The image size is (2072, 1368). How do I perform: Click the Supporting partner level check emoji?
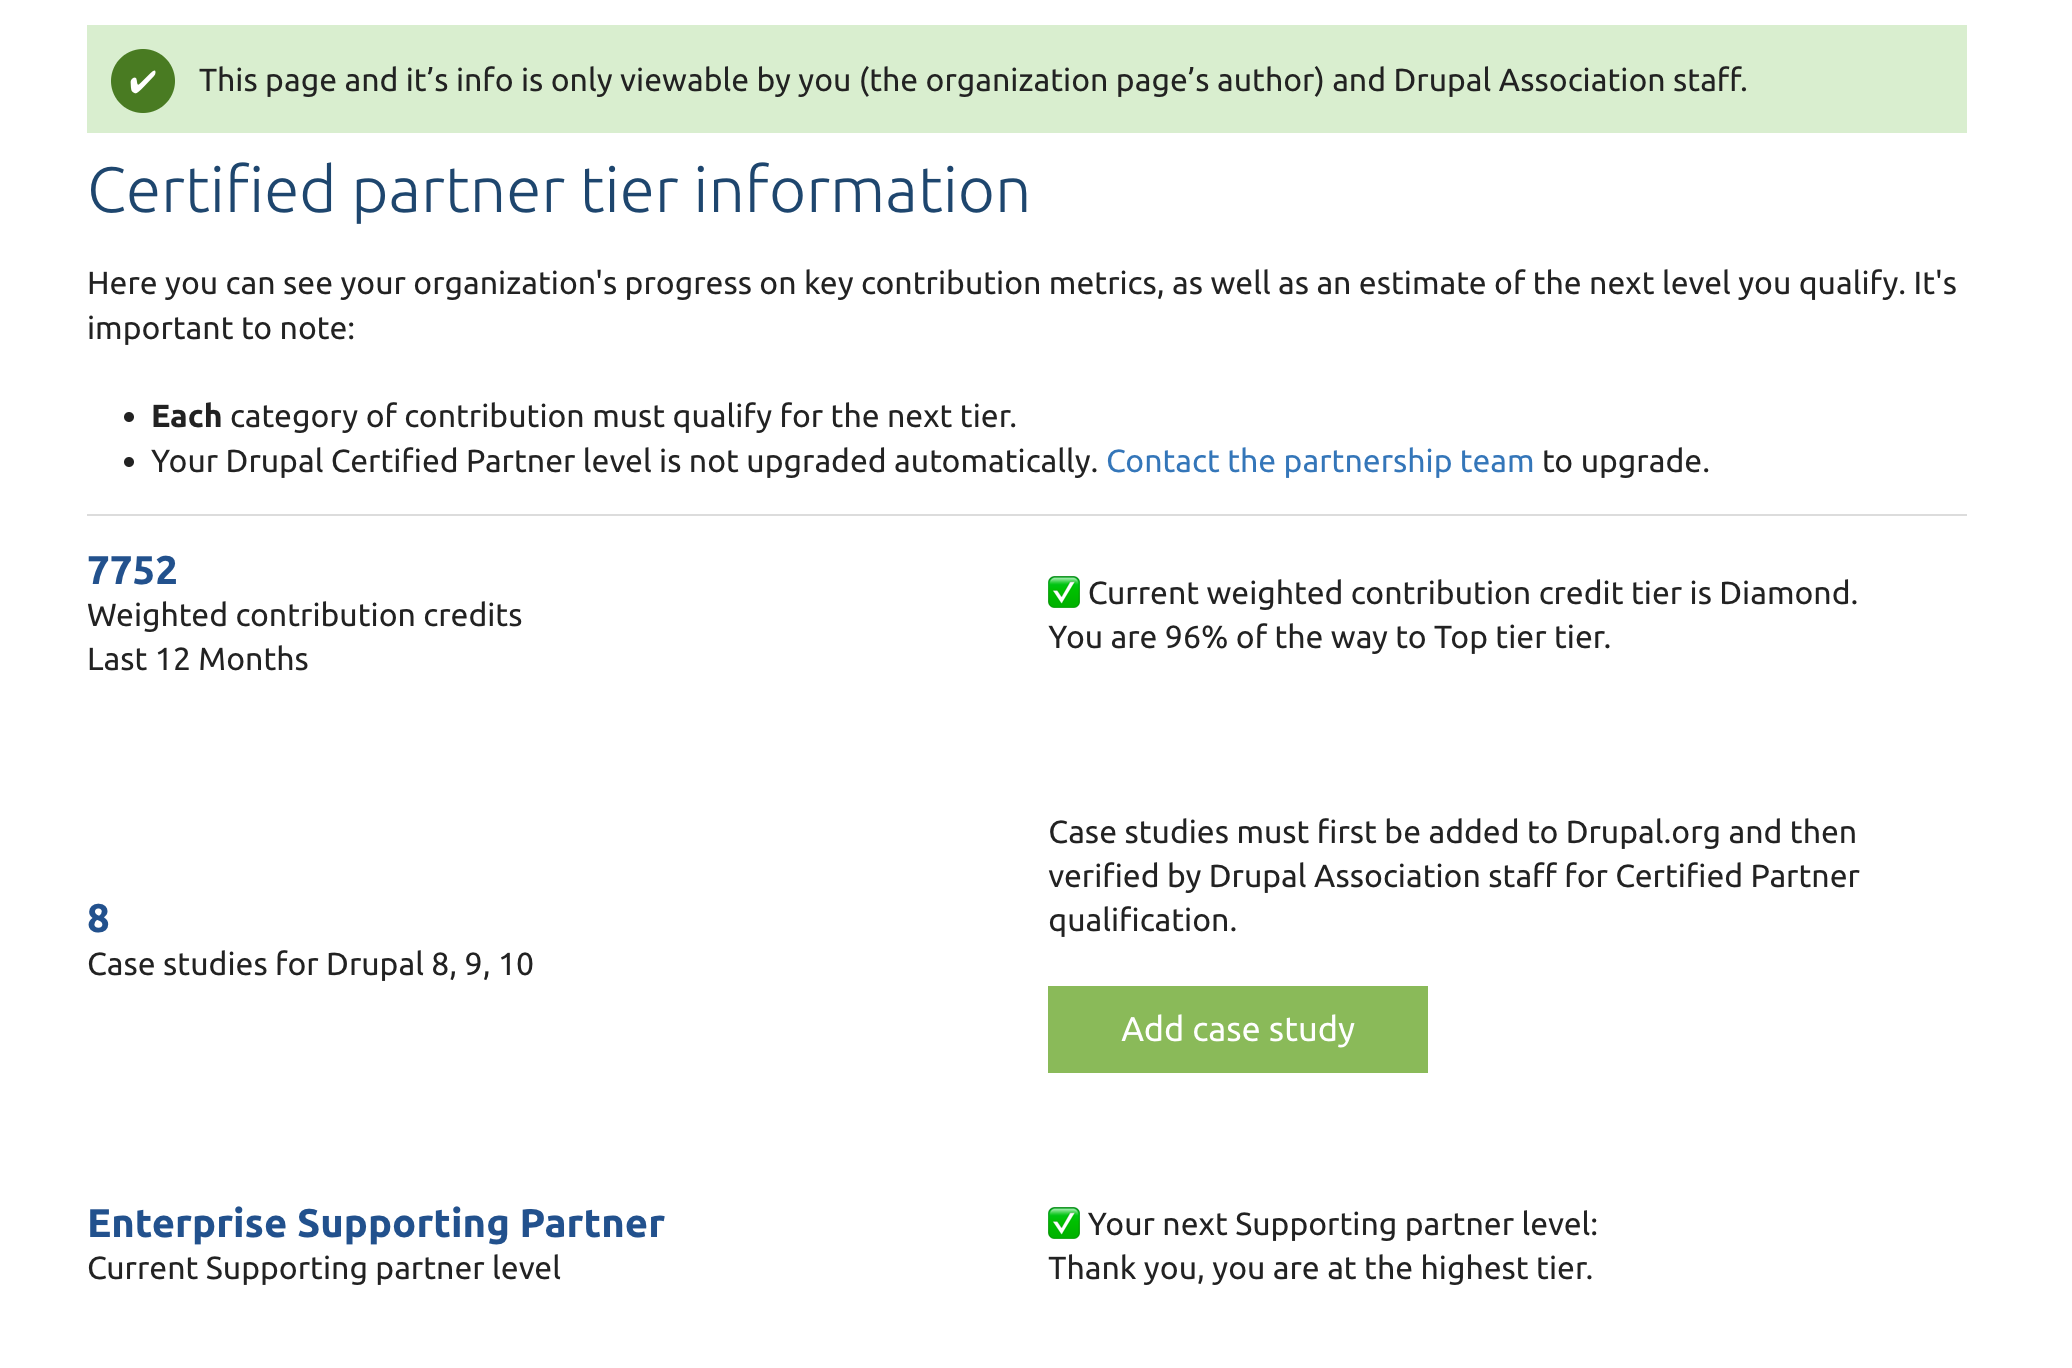click(x=1064, y=1223)
